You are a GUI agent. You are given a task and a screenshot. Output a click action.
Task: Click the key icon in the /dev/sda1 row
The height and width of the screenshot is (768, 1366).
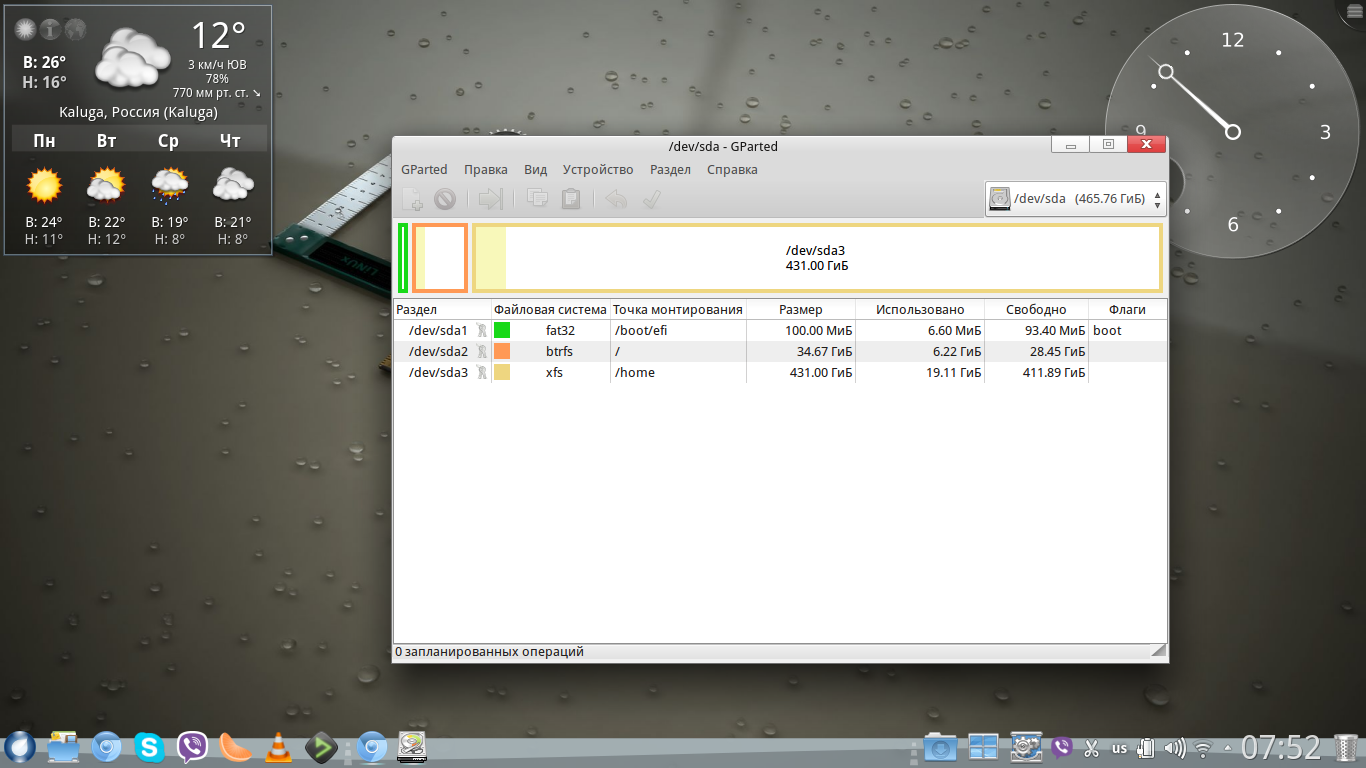[x=481, y=330]
